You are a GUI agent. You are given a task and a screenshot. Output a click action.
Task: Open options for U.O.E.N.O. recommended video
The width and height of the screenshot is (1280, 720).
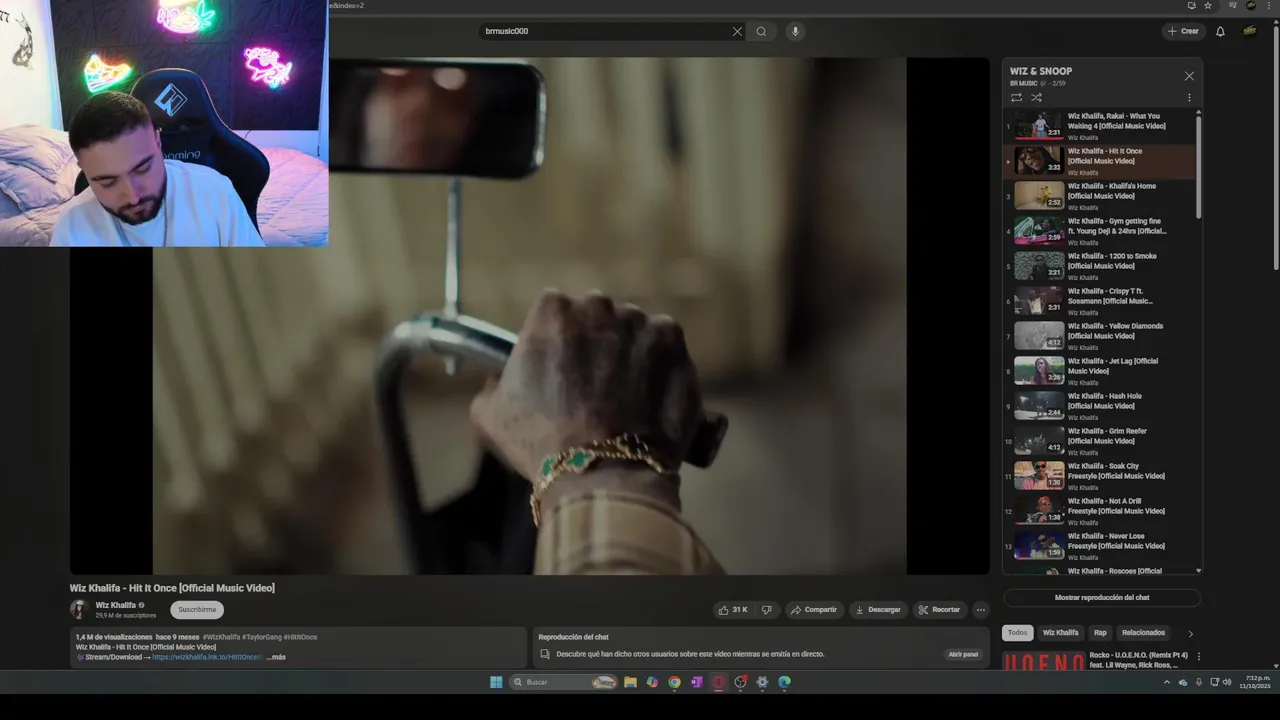coord(1198,656)
